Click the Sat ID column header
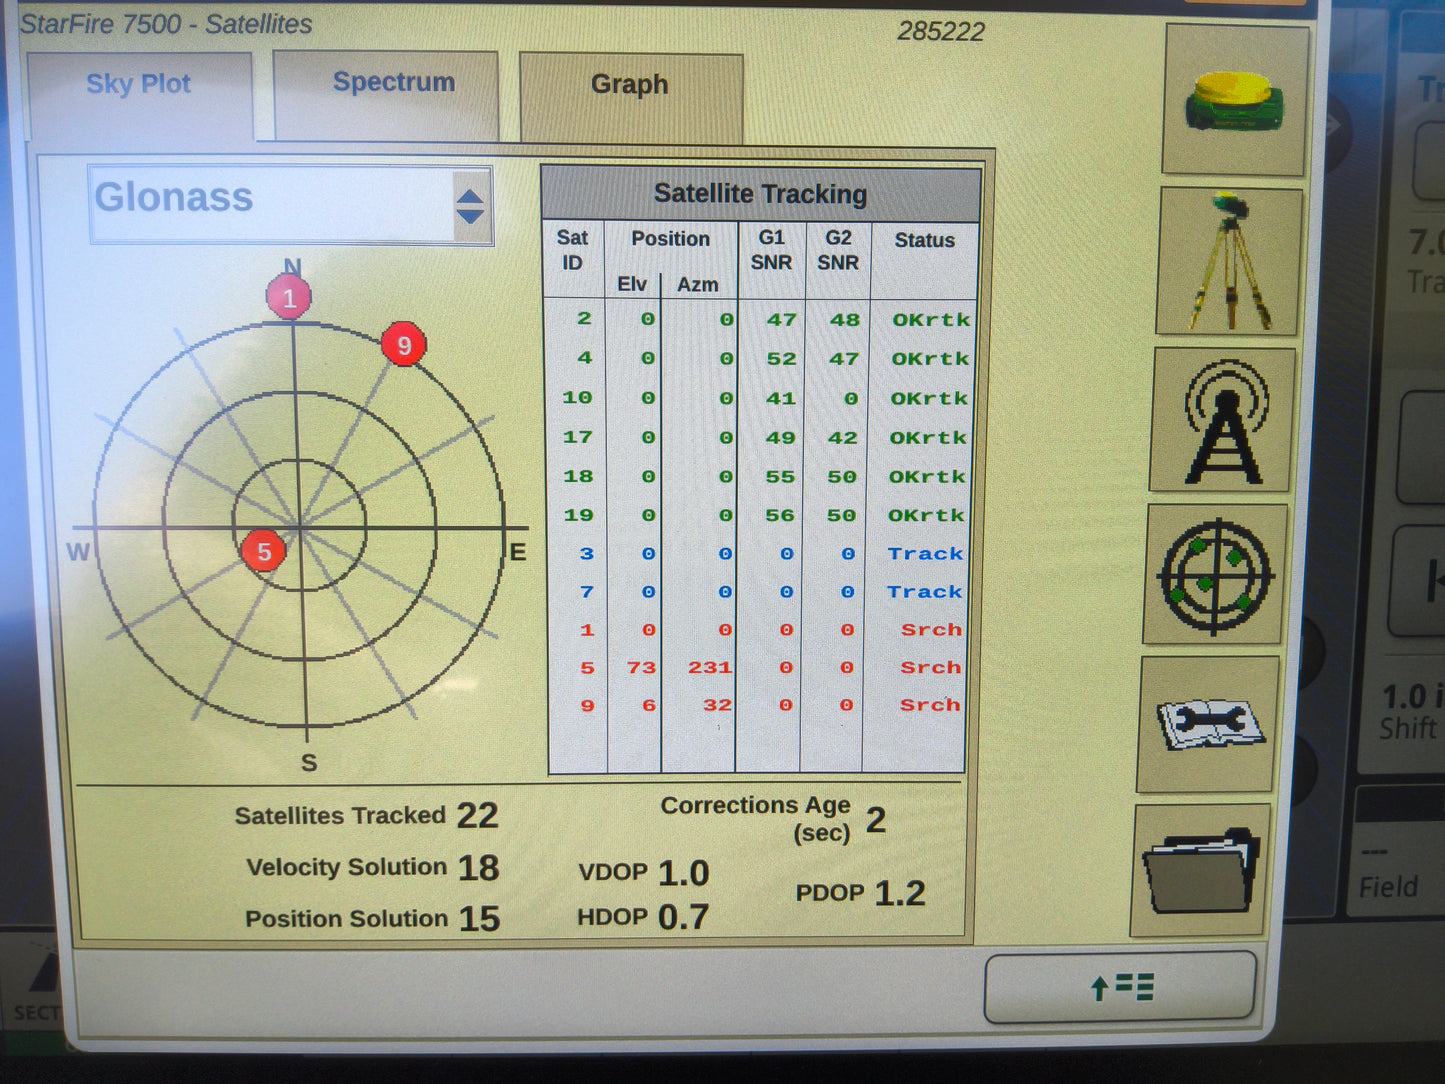1445x1084 pixels. point(572,250)
